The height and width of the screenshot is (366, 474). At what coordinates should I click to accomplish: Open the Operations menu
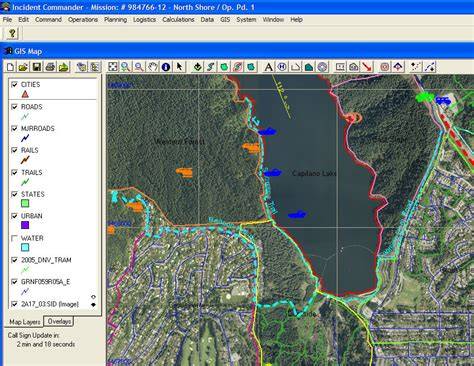click(x=83, y=20)
